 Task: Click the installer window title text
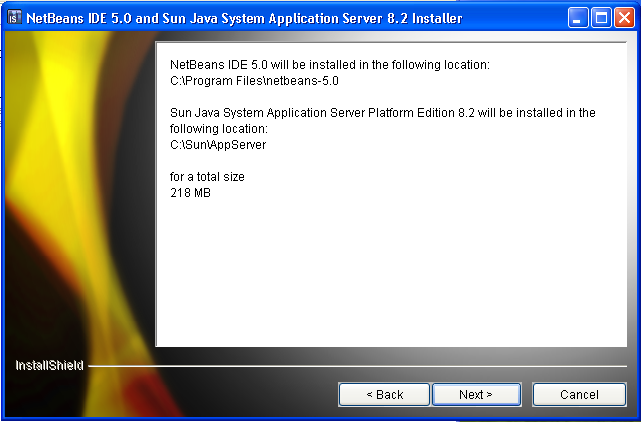(x=244, y=18)
